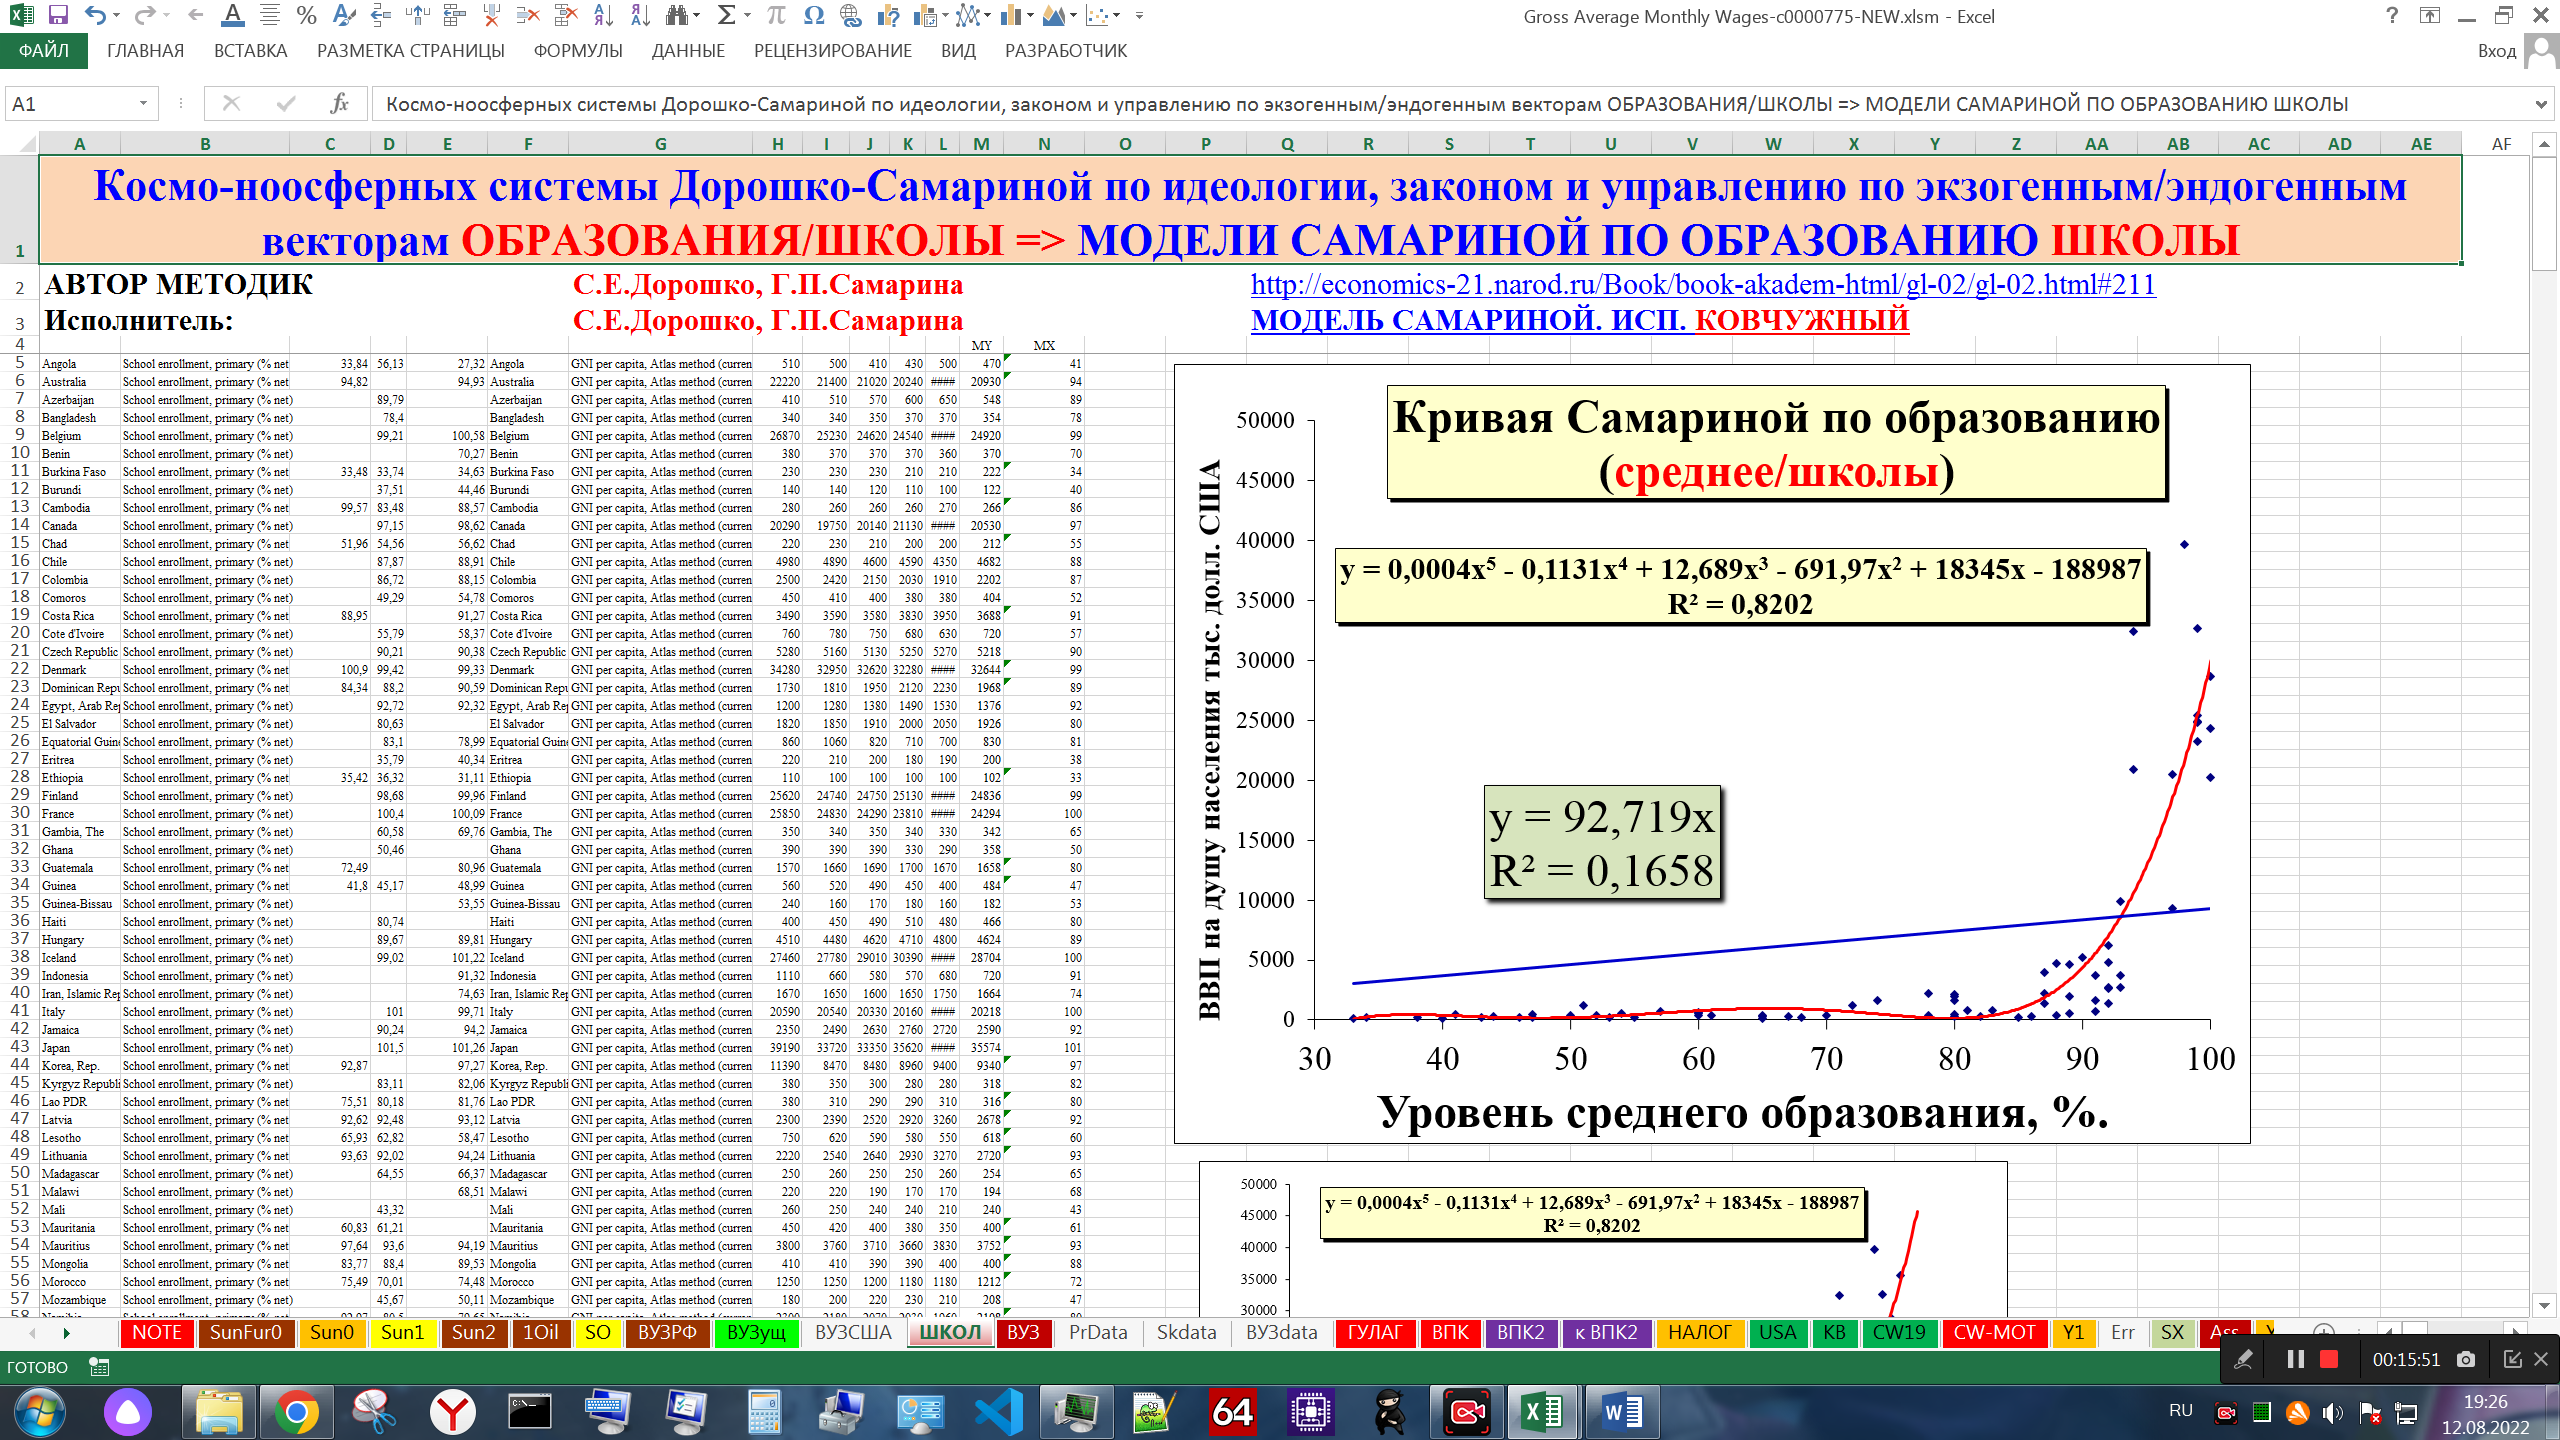Toggle the recorder drawing pen tool
Screen dimensions: 2560x1440
pos(2243,1359)
